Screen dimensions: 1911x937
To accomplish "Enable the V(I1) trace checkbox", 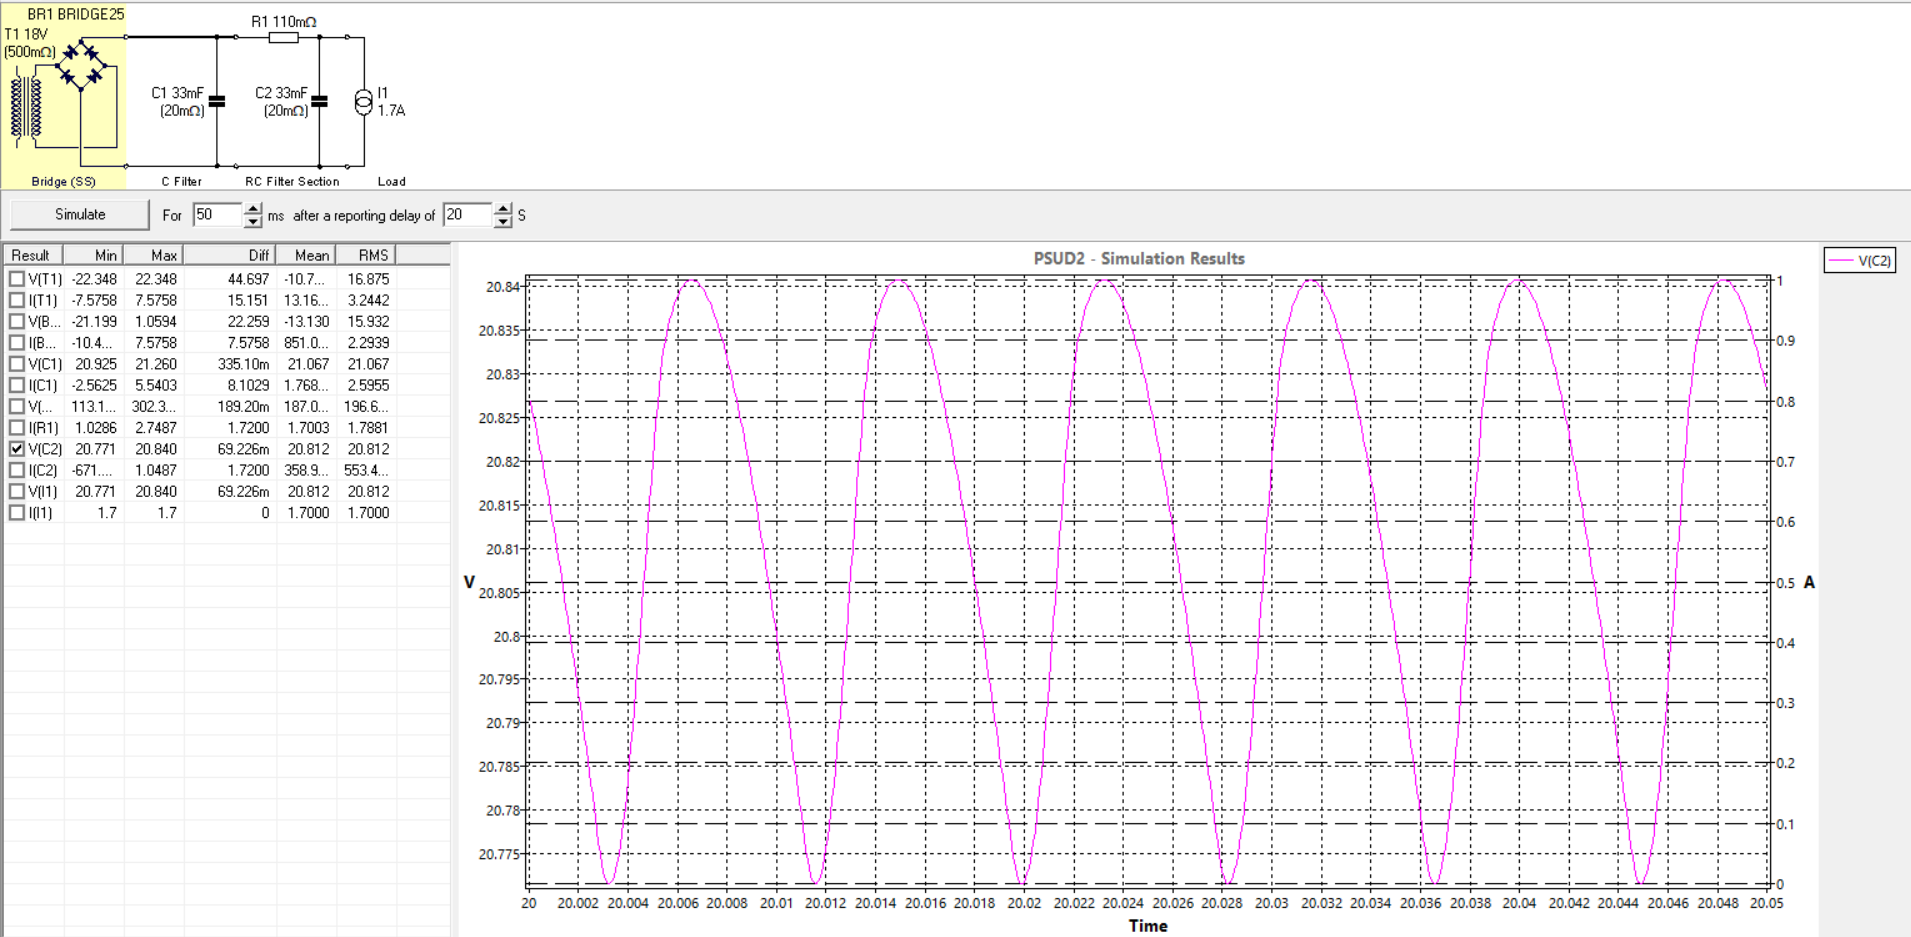I will pos(17,492).
